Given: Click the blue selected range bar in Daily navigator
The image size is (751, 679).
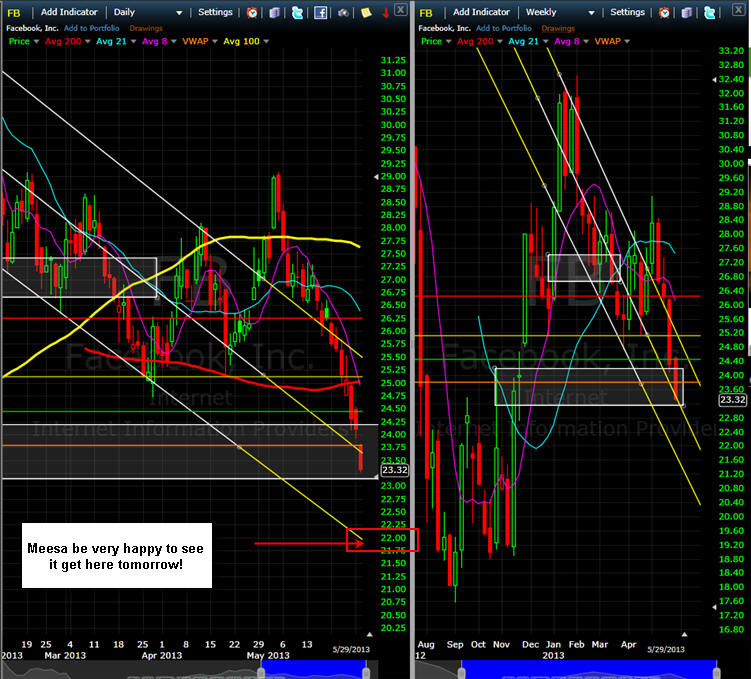Looking at the screenshot, I should tap(313, 669).
